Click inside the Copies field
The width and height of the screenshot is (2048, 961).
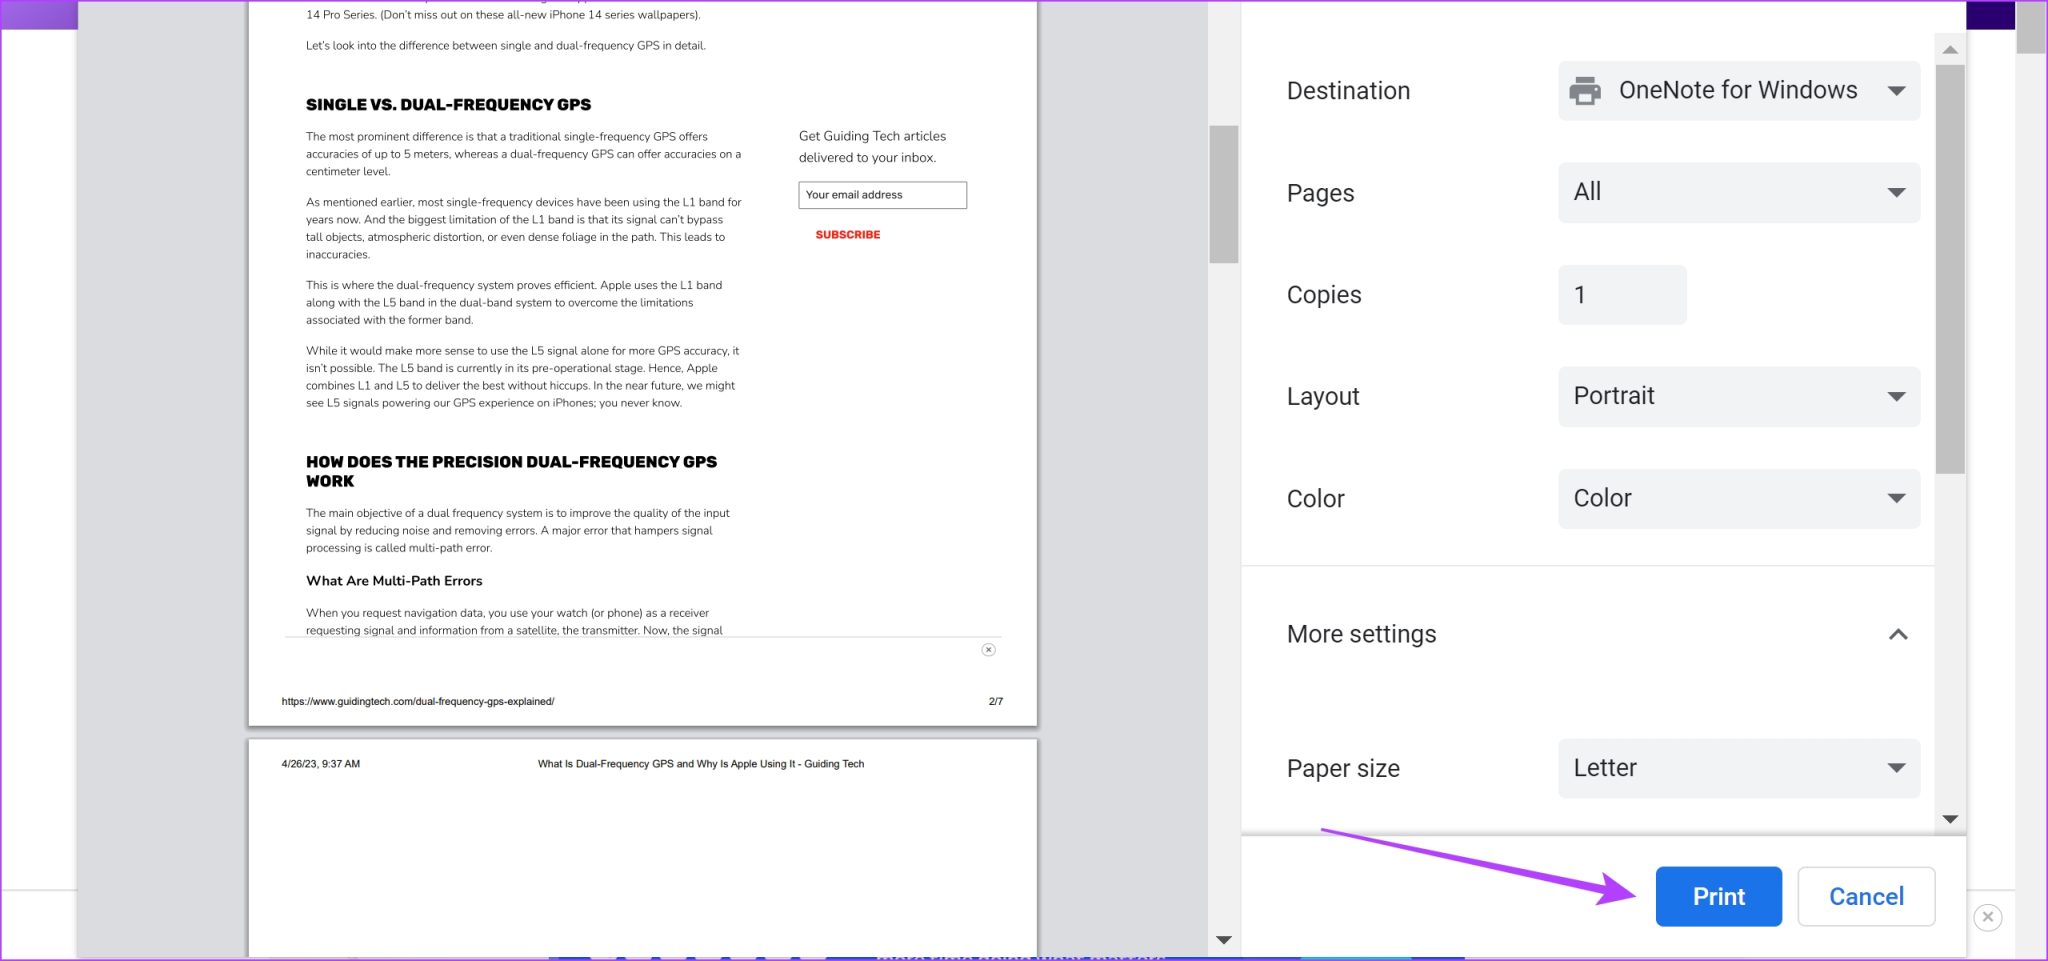(x=1621, y=294)
